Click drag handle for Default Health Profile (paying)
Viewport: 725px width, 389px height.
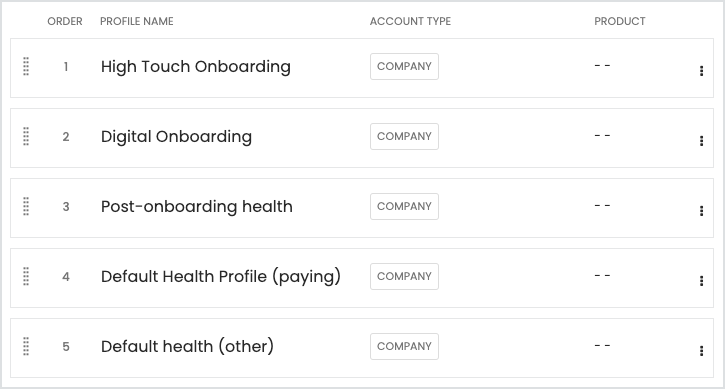pyautogui.click(x=26, y=276)
